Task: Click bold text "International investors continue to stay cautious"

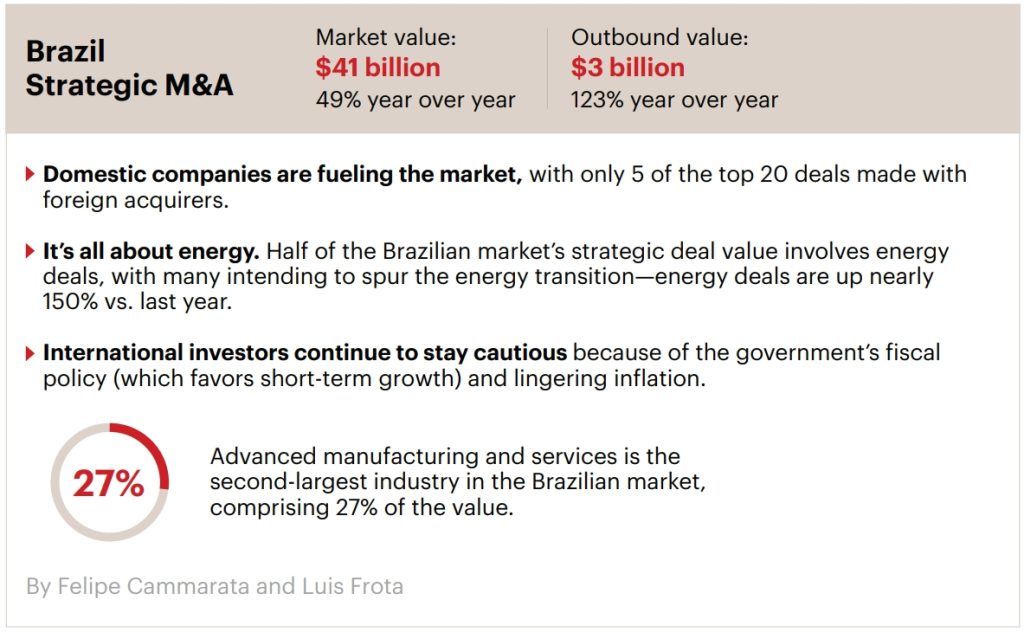Action: click(x=304, y=353)
